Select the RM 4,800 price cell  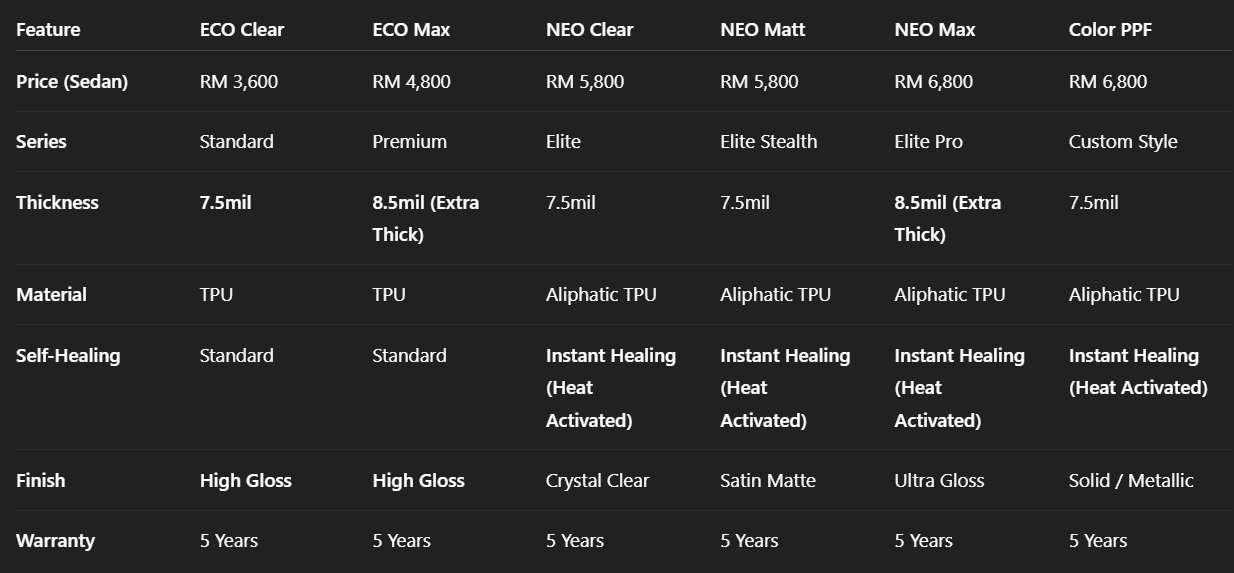(x=411, y=82)
